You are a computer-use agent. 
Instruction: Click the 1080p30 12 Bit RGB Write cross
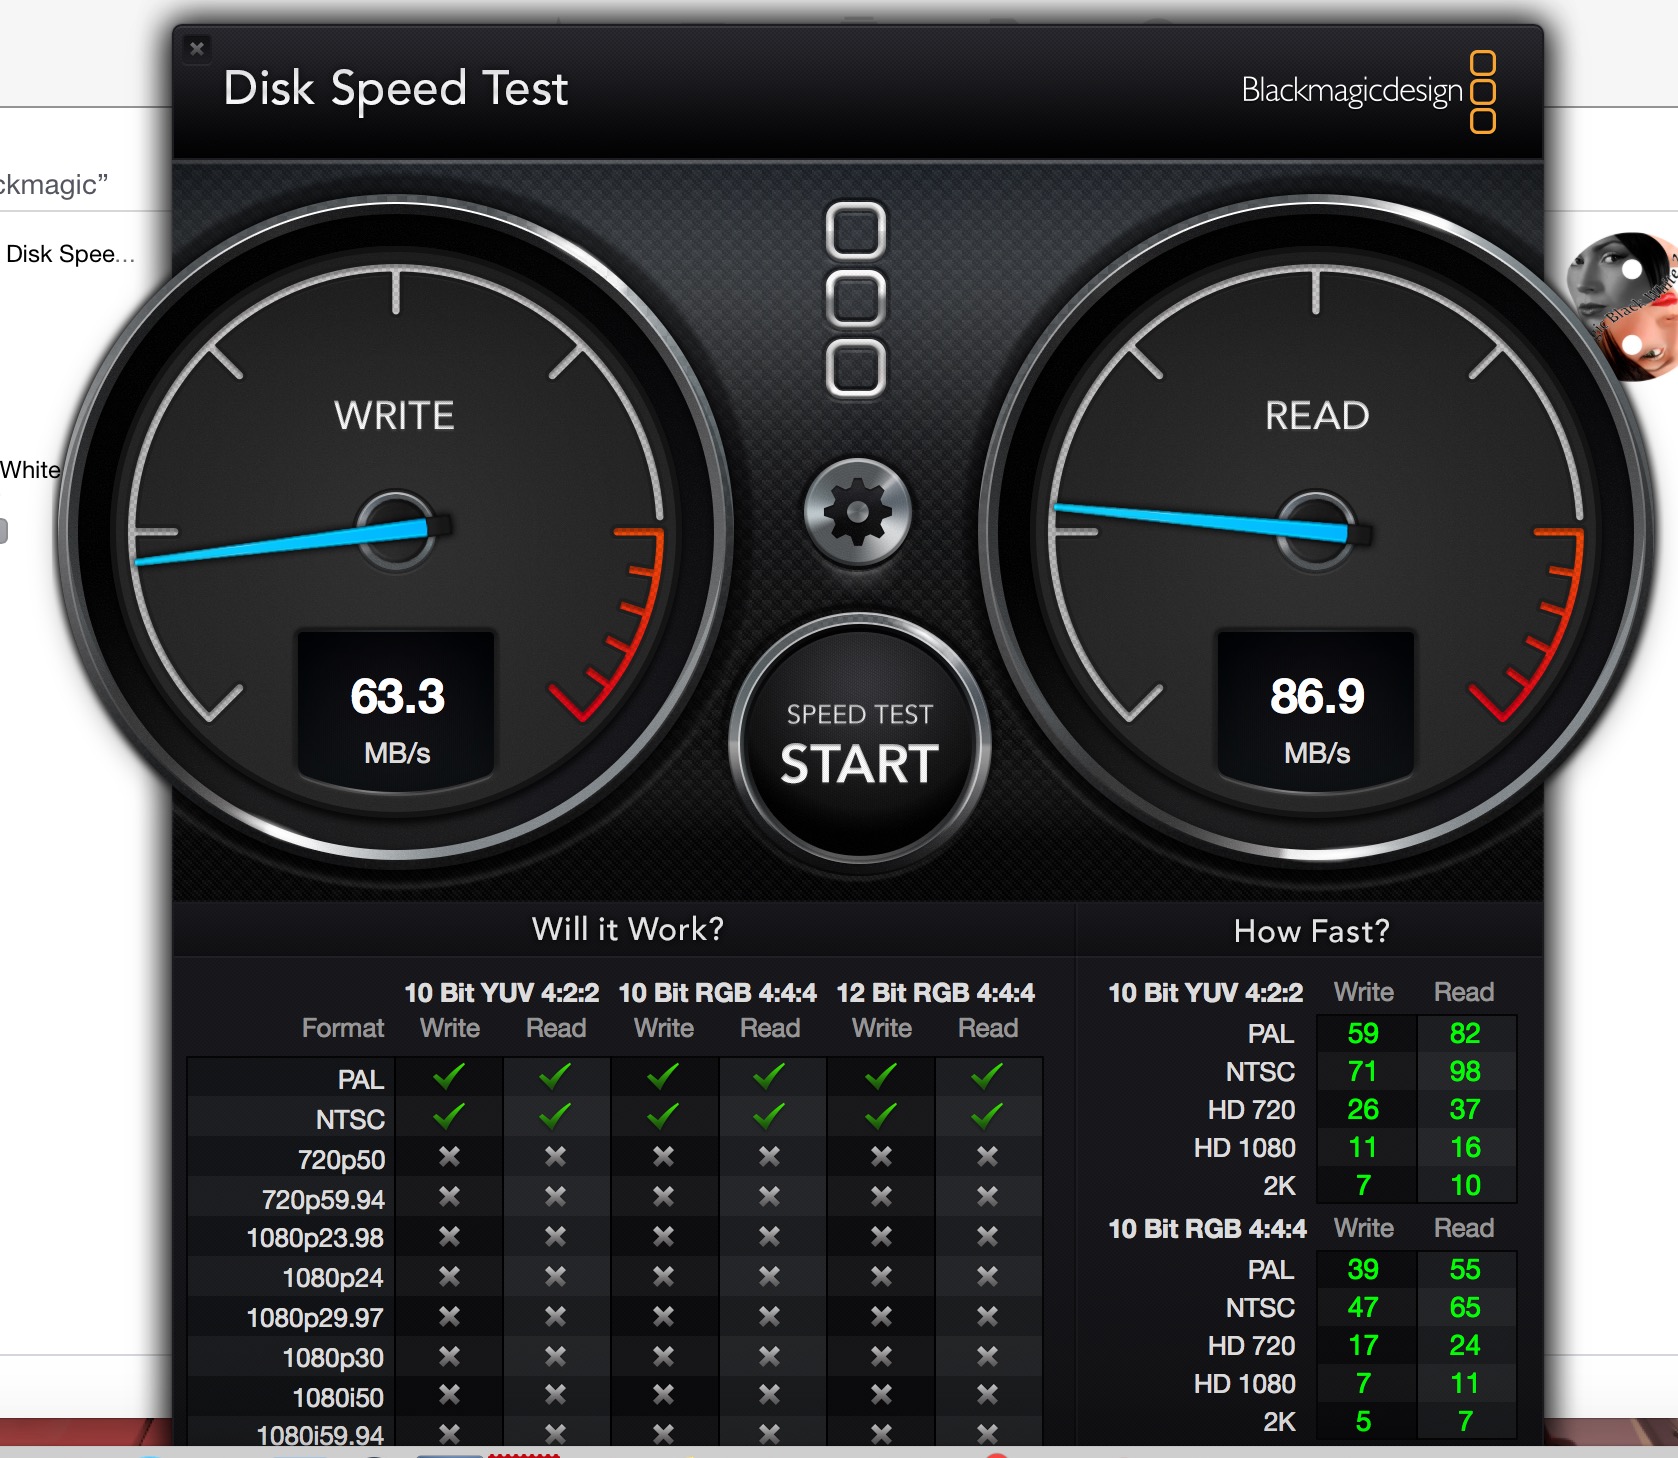tap(881, 1357)
